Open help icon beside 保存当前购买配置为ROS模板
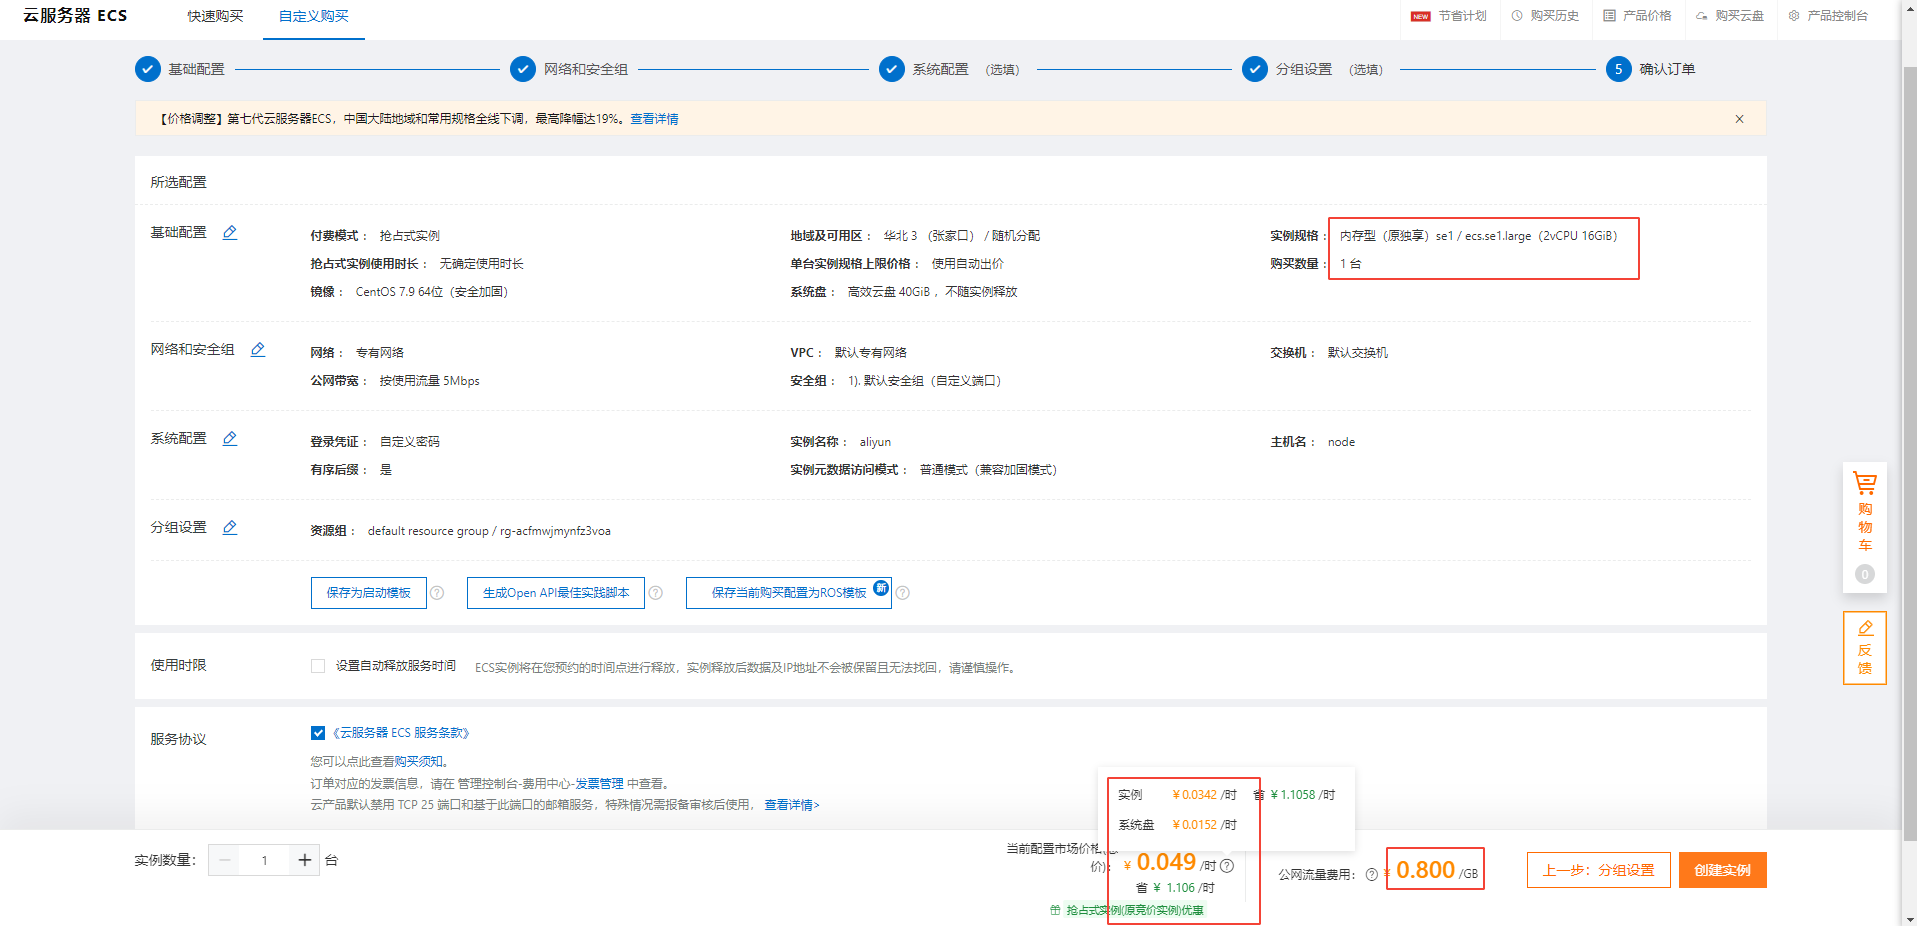 coord(903,593)
